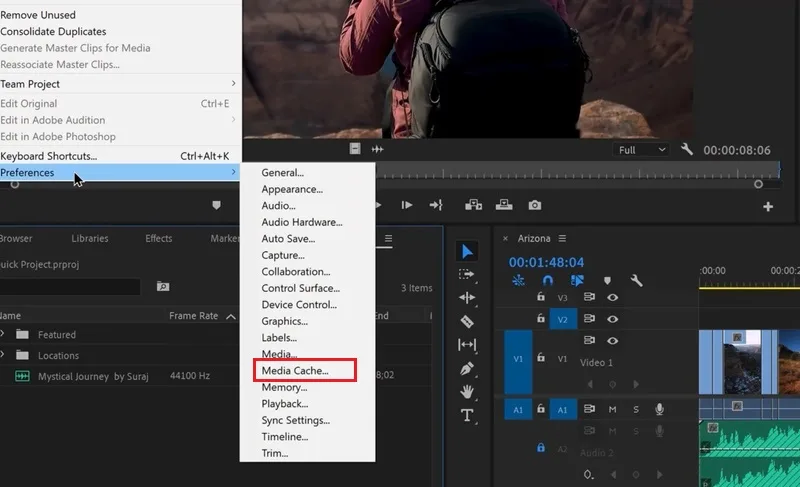
Task: Select the Razor tool
Action: [467, 322]
